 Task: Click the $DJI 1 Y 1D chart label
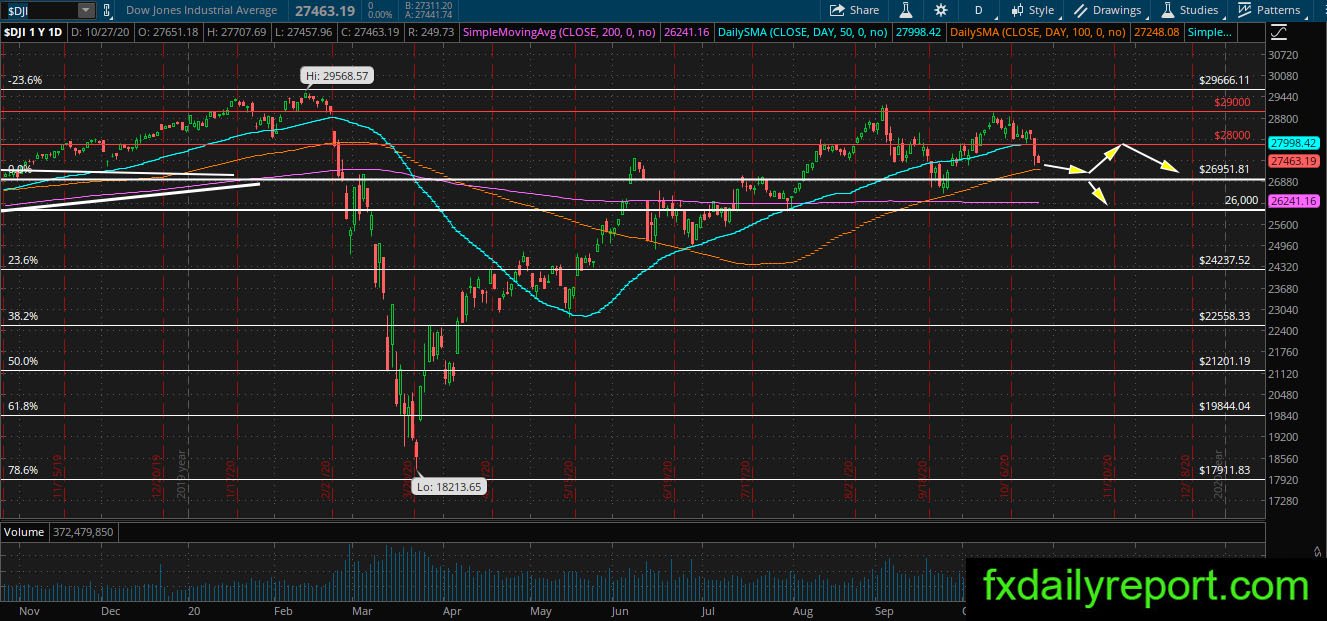pyautogui.click(x=33, y=32)
